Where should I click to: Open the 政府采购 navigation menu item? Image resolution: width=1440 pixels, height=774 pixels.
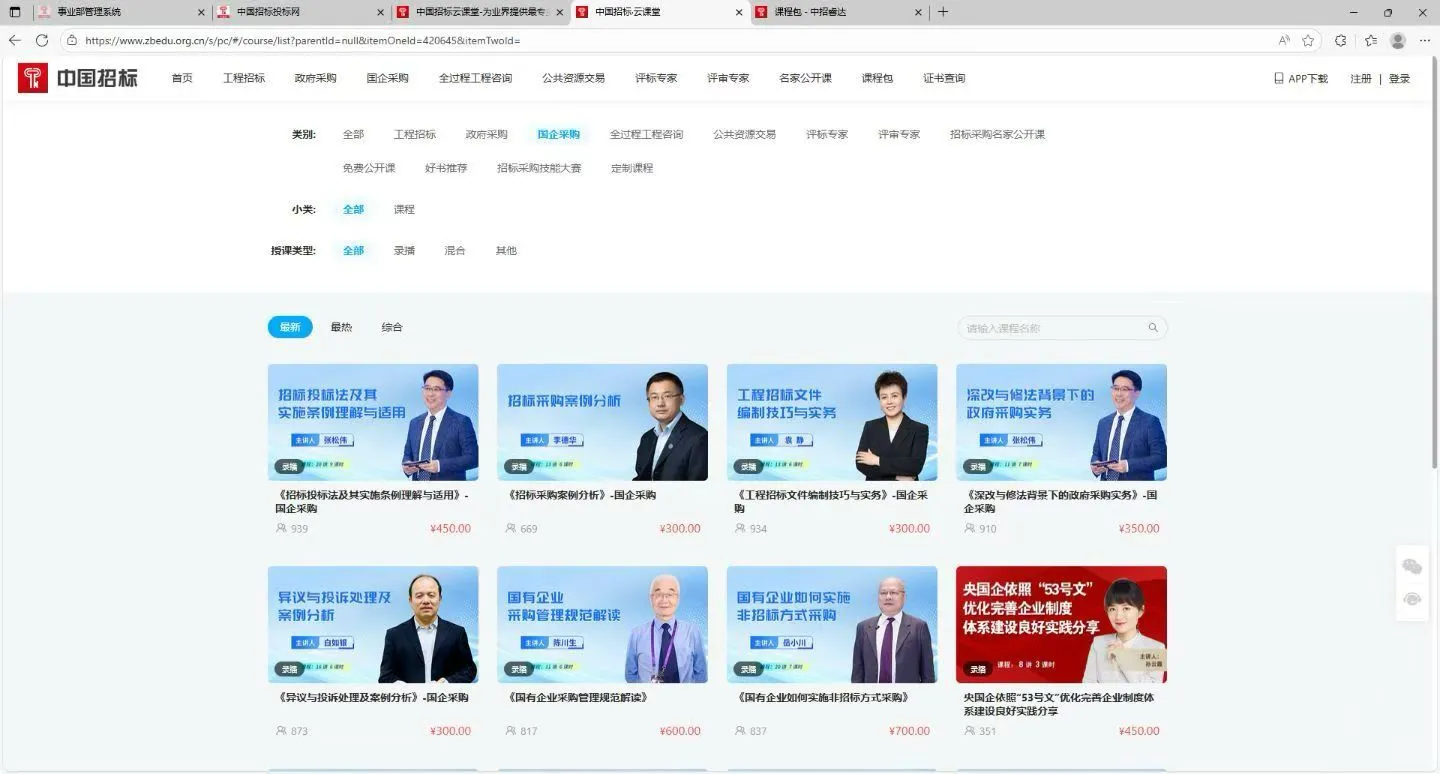click(315, 77)
